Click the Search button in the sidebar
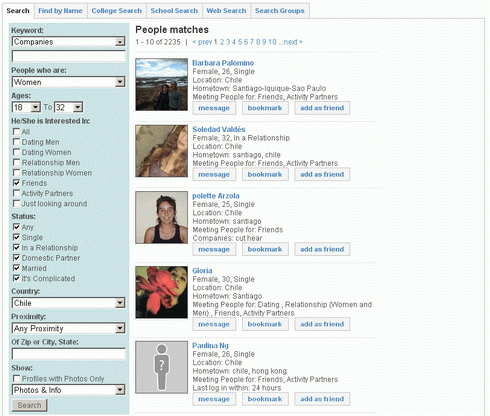Viewport: 490px width, 416px height. (x=29, y=405)
